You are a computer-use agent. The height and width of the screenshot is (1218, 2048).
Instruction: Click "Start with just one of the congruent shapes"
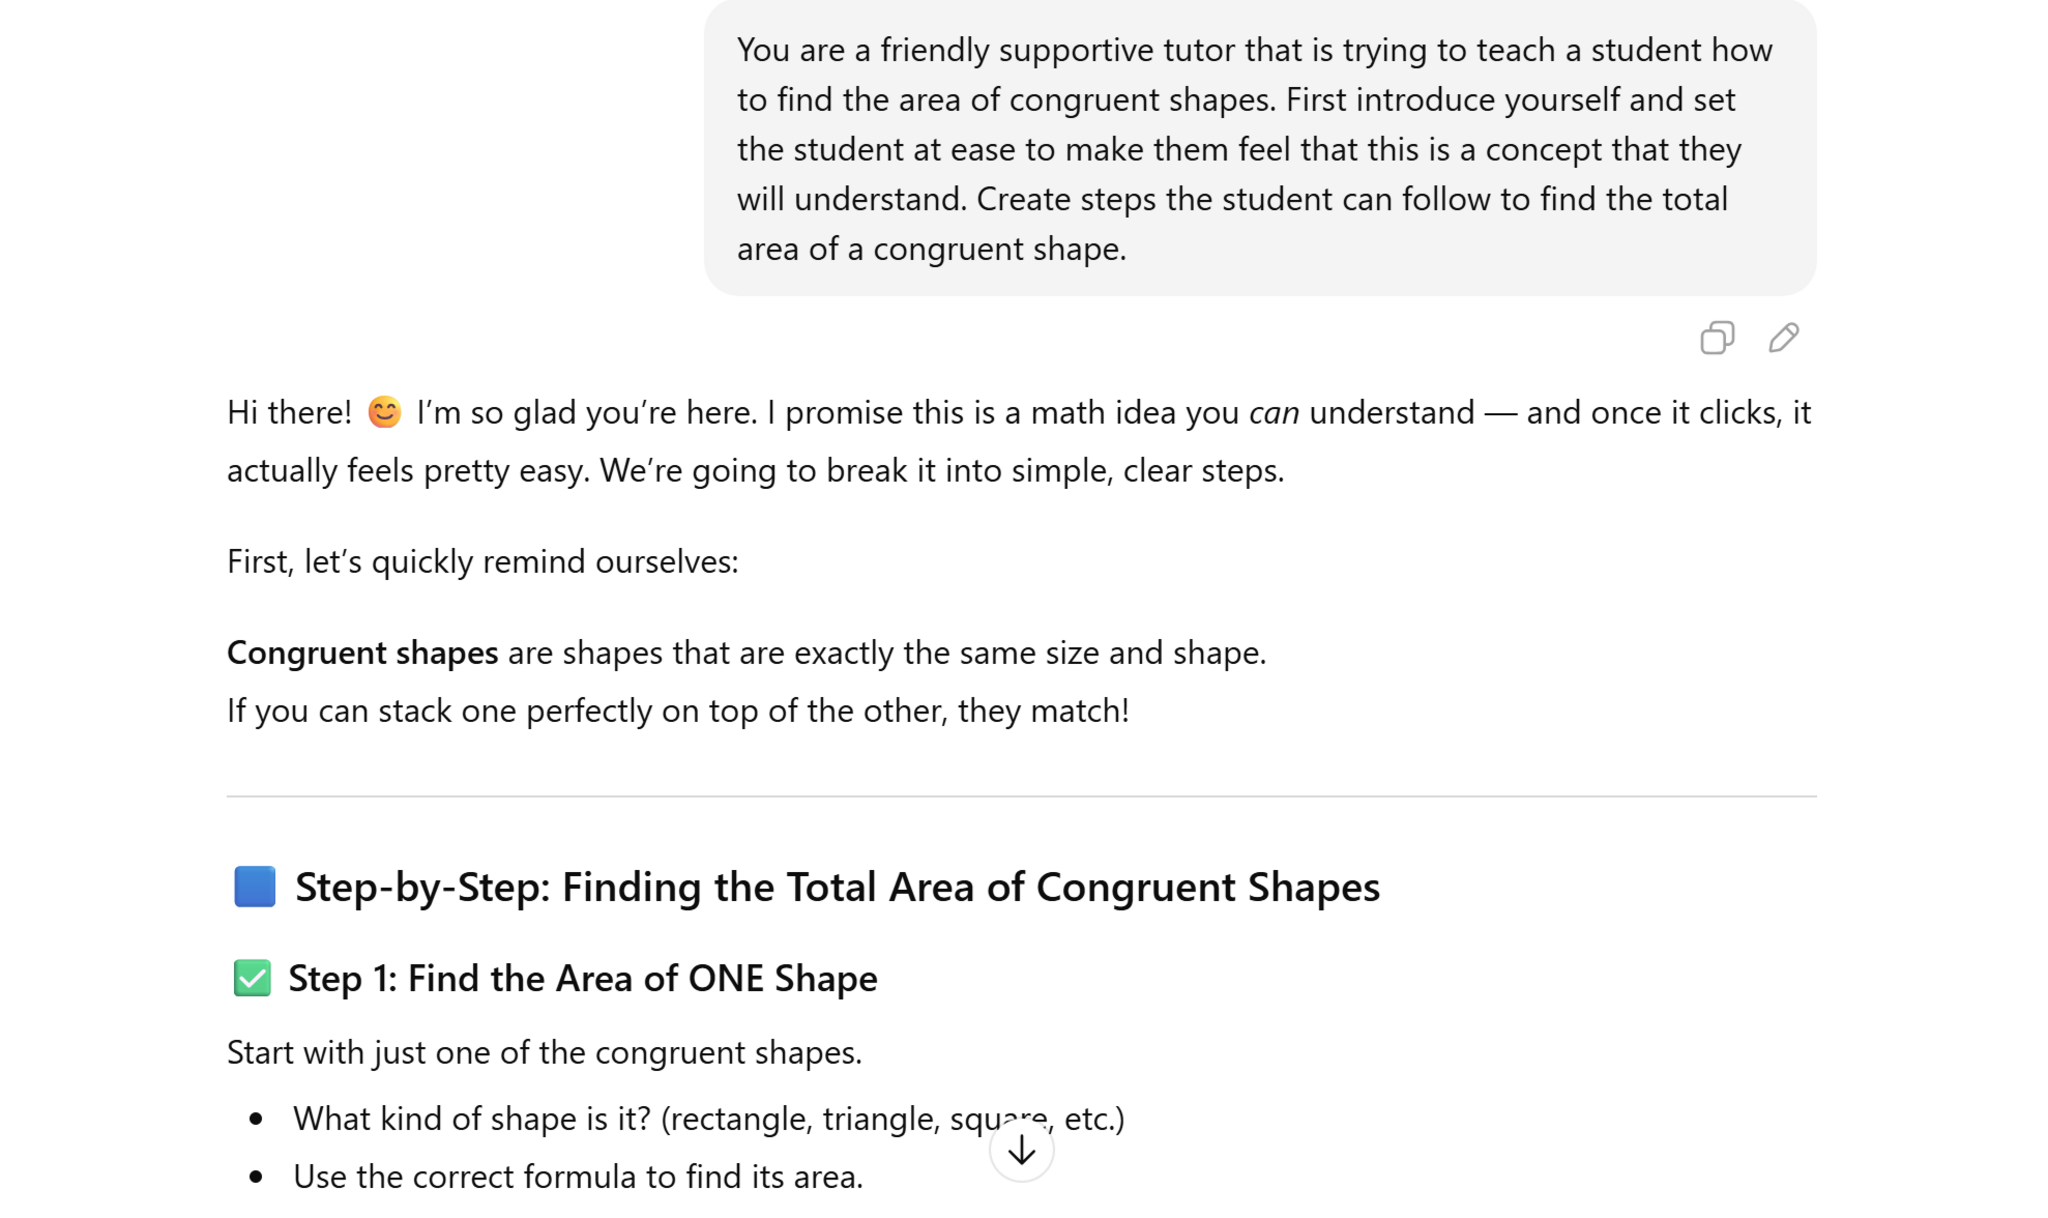point(544,1053)
